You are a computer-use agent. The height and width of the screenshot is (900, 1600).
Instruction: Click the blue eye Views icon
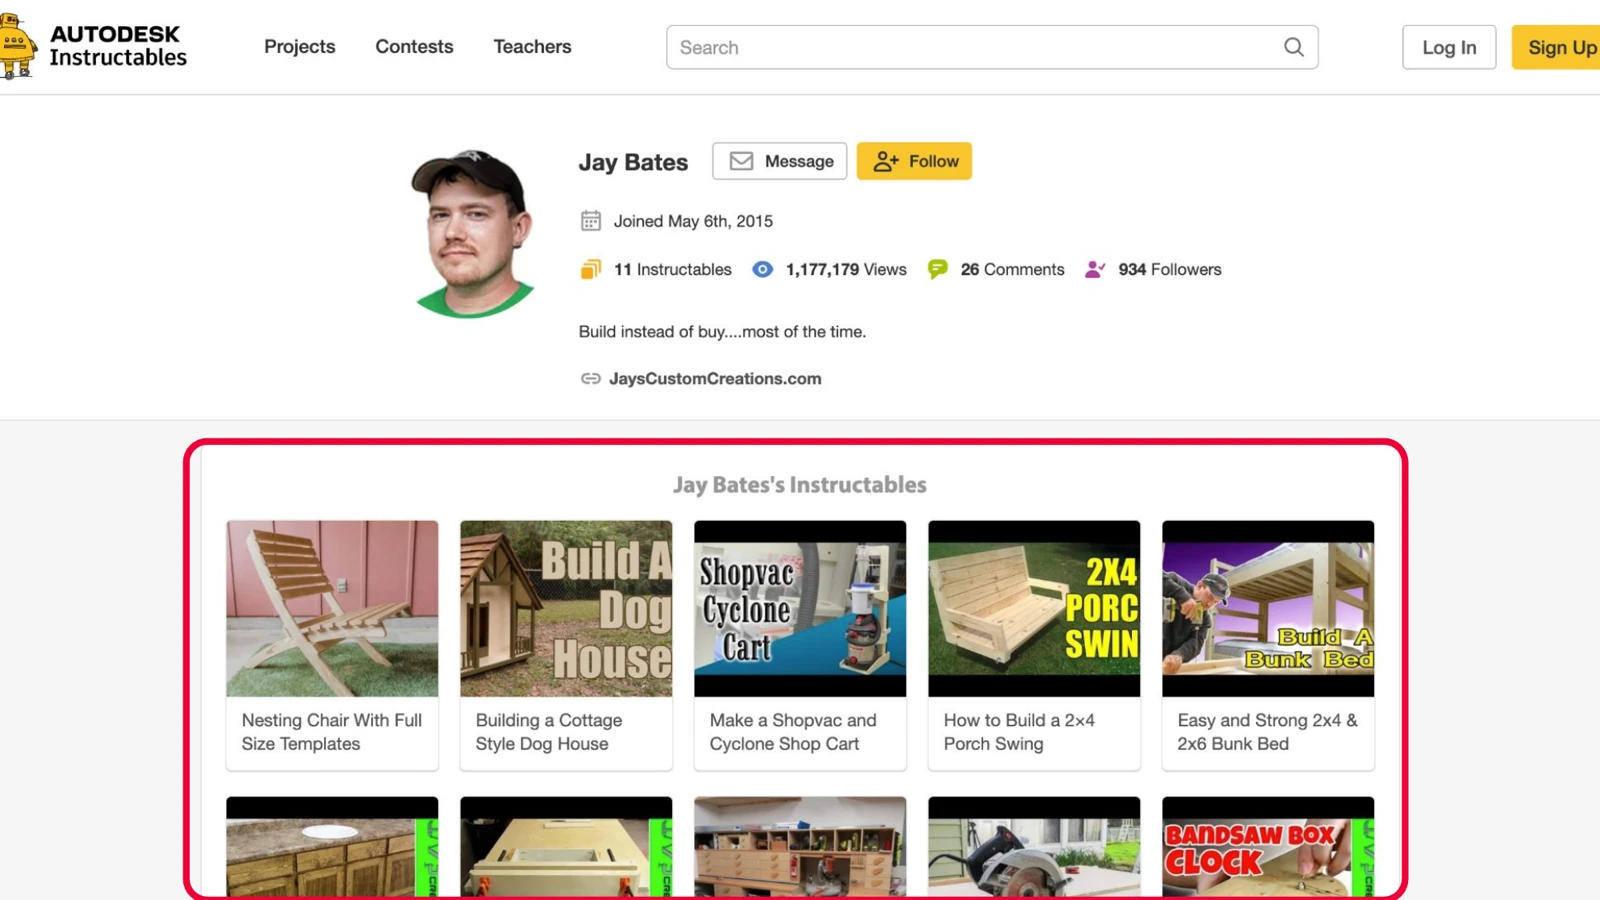coord(762,269)
